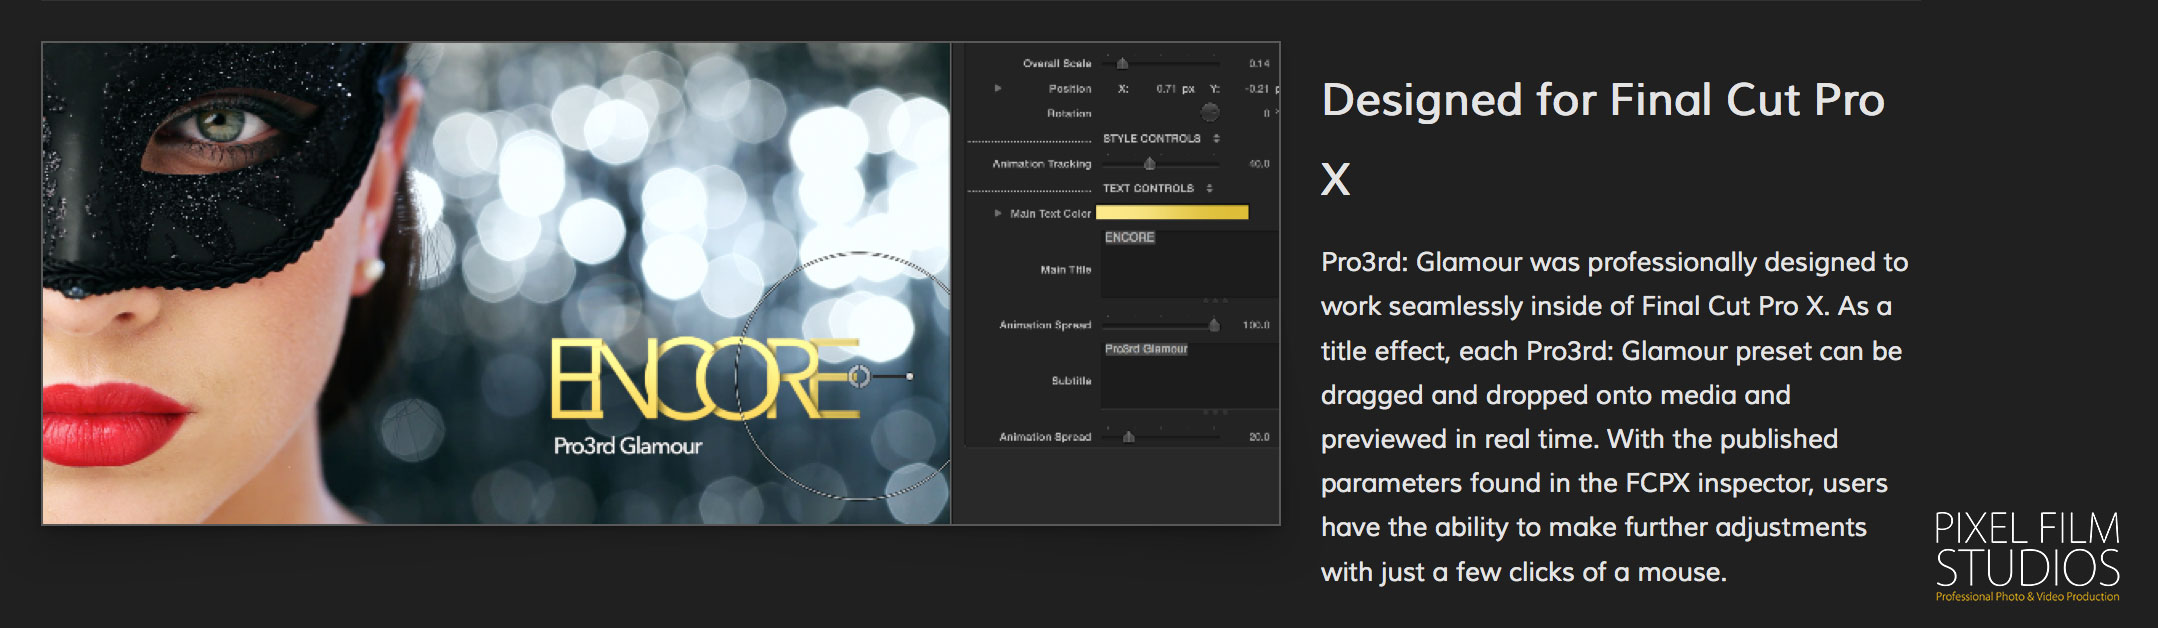Click the Animation Spread value 20.0
The image size is (2158, 628).
[x=1259, y=437]
